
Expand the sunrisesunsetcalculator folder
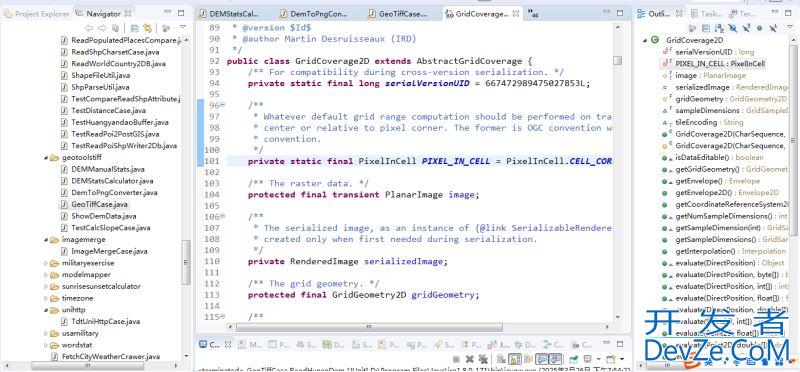click(46, 286)
